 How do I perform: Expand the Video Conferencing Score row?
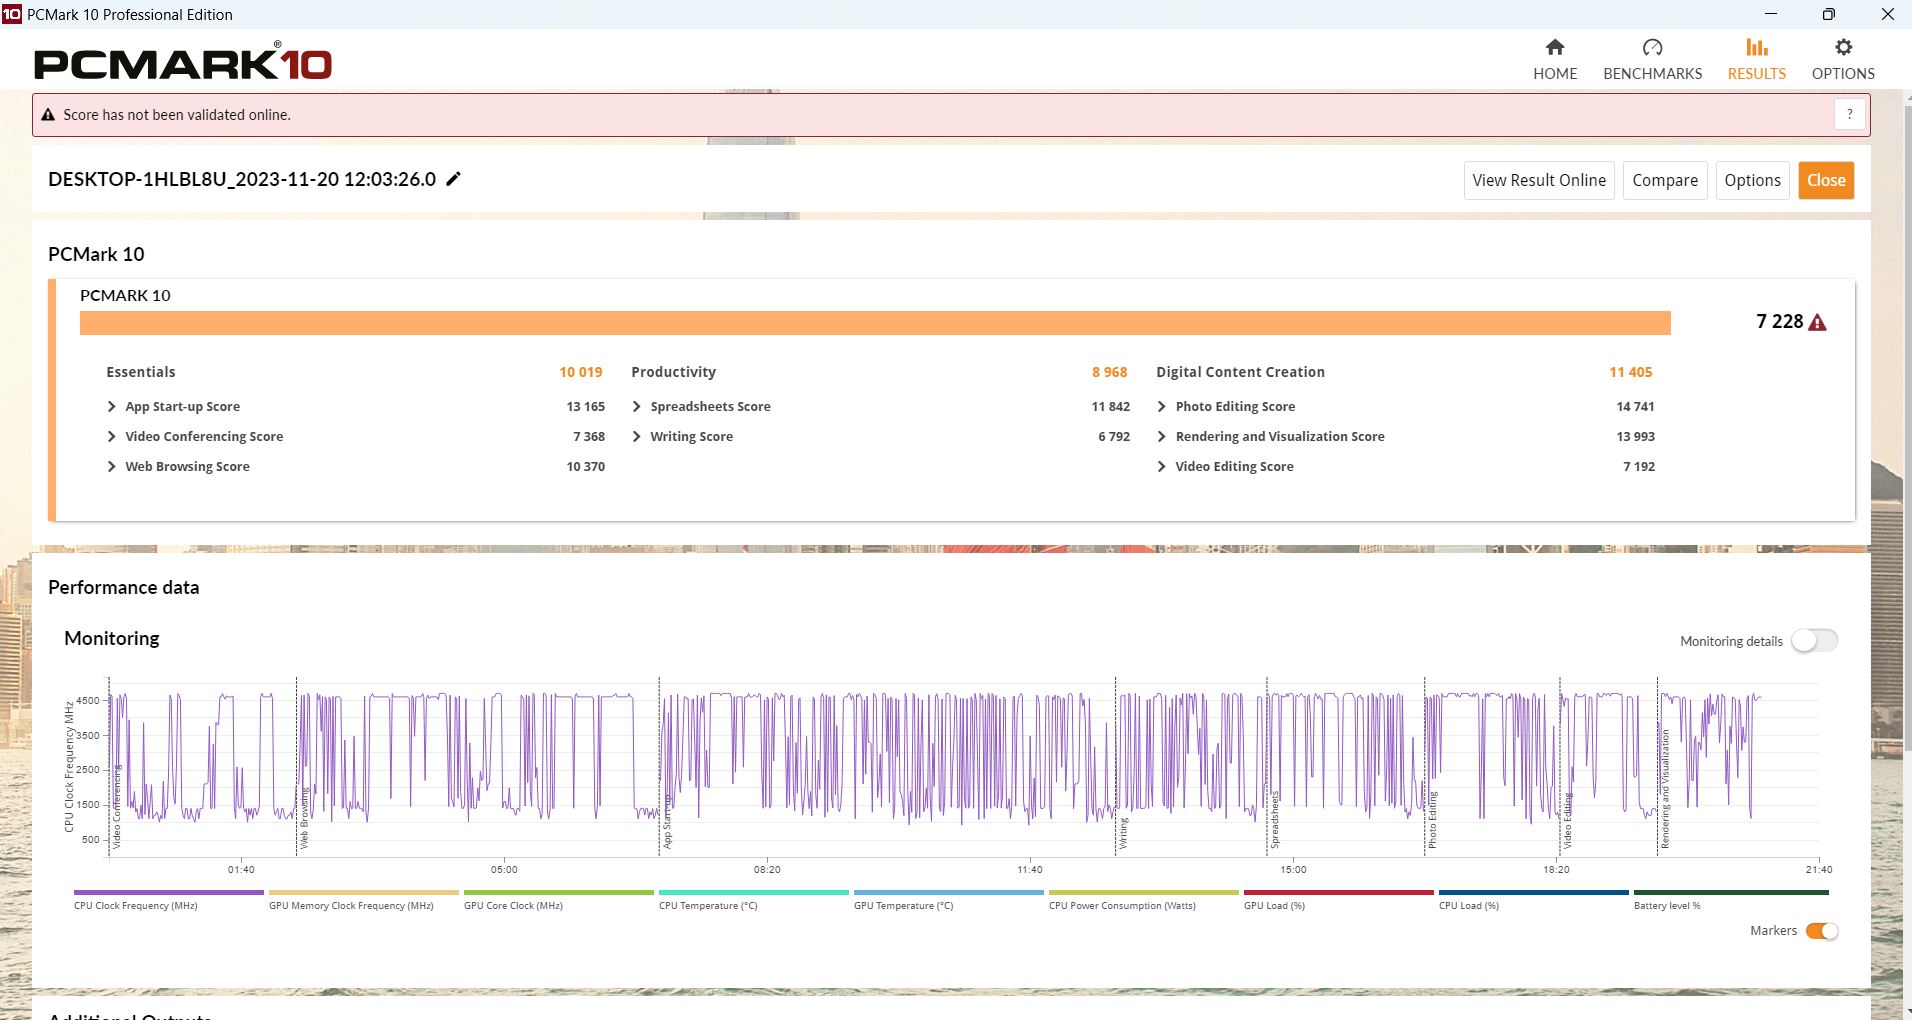[112, 437]
